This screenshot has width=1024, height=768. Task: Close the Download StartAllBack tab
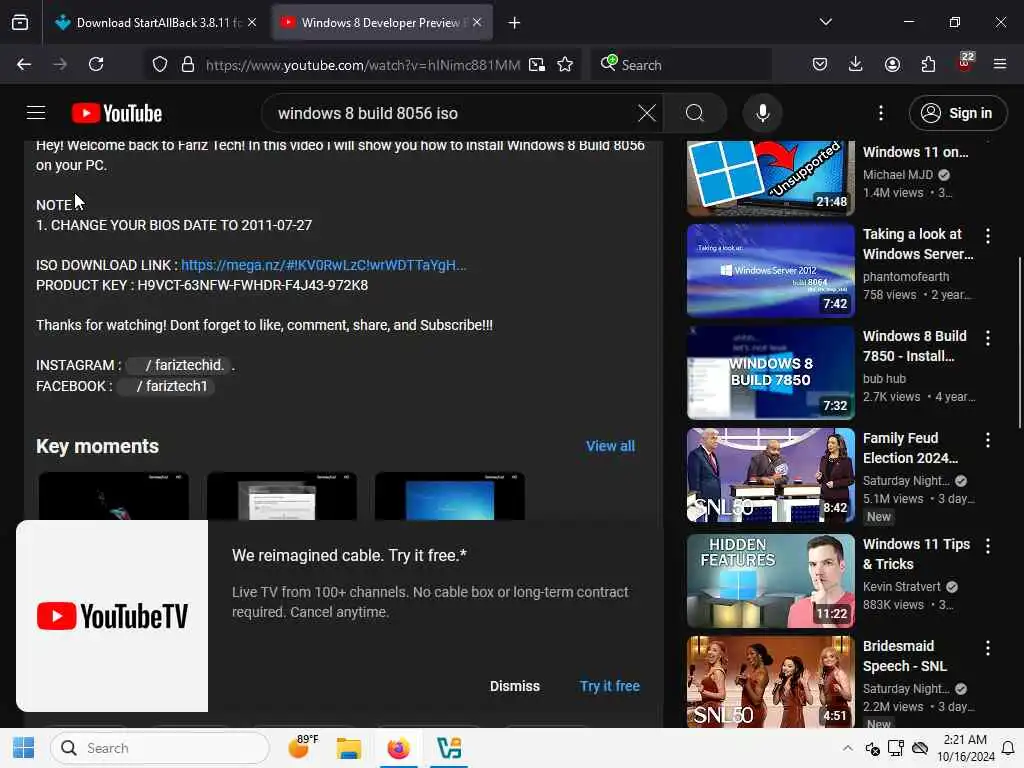pos(252,23)
